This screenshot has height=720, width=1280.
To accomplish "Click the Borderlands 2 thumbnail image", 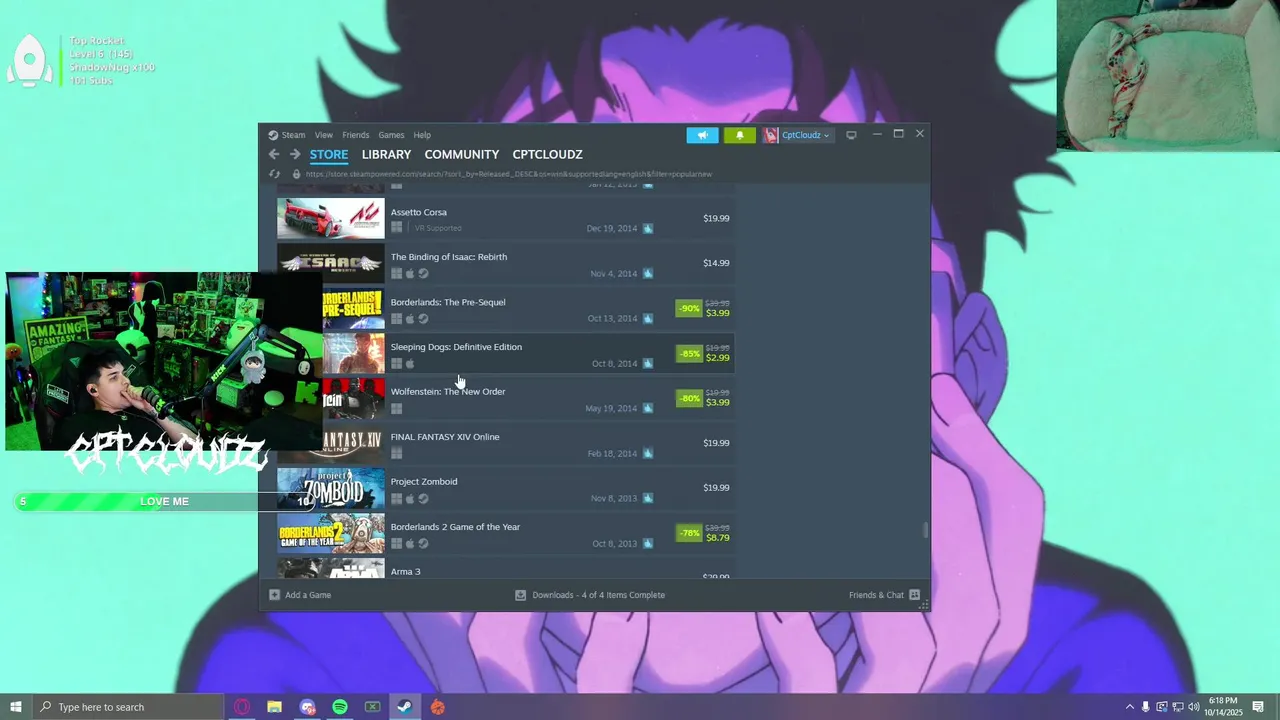I will (x=330, y=534).
